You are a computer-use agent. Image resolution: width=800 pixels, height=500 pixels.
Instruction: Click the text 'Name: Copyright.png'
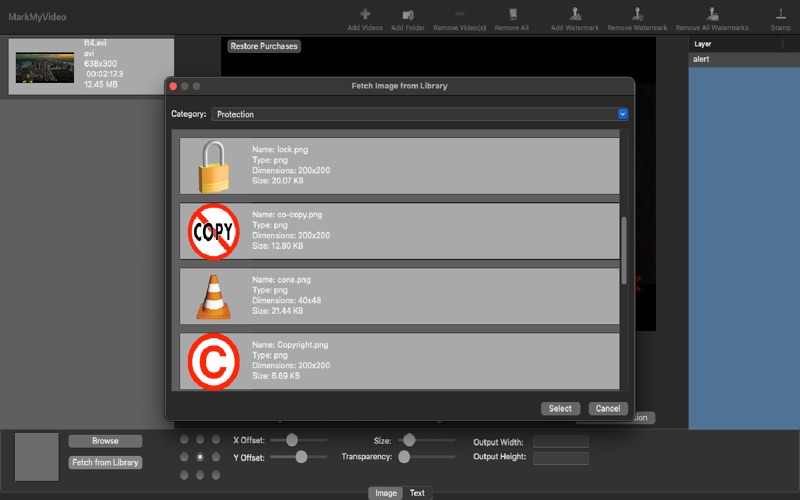pyautogui.click(x=290, y=345)
